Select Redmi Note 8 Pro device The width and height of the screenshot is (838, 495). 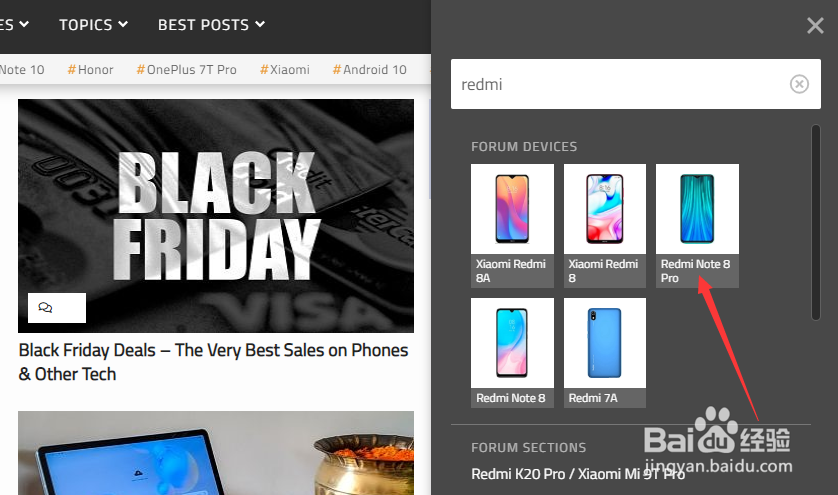697,226
